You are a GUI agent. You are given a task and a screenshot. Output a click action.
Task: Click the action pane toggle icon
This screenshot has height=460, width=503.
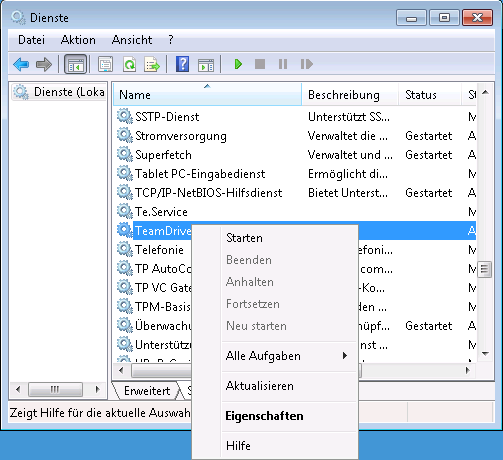coord(206,65)
